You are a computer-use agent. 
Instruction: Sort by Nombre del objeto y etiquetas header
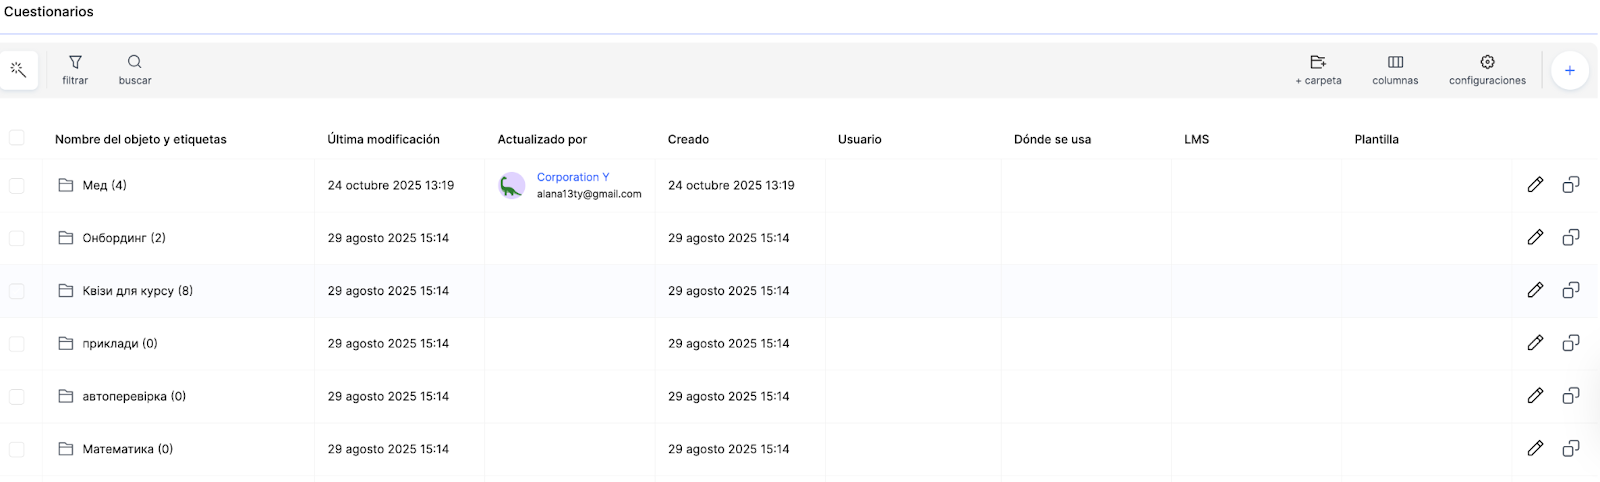(140, 139)
